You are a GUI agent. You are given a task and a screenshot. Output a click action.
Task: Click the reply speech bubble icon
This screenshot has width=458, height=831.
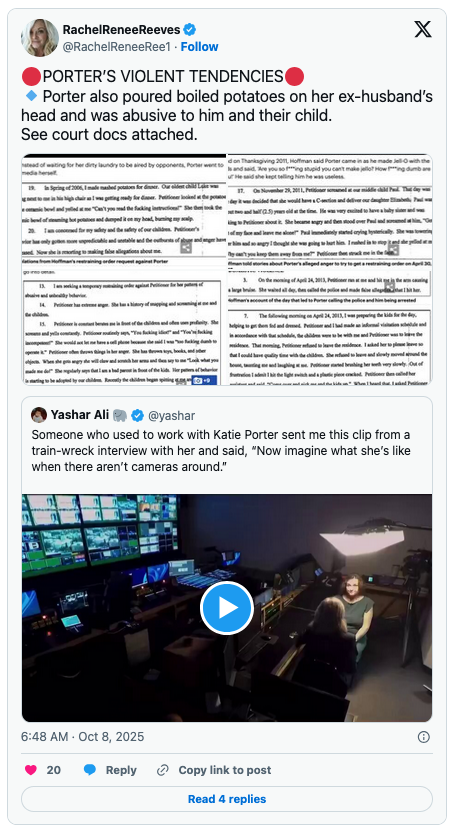[90, 770]
